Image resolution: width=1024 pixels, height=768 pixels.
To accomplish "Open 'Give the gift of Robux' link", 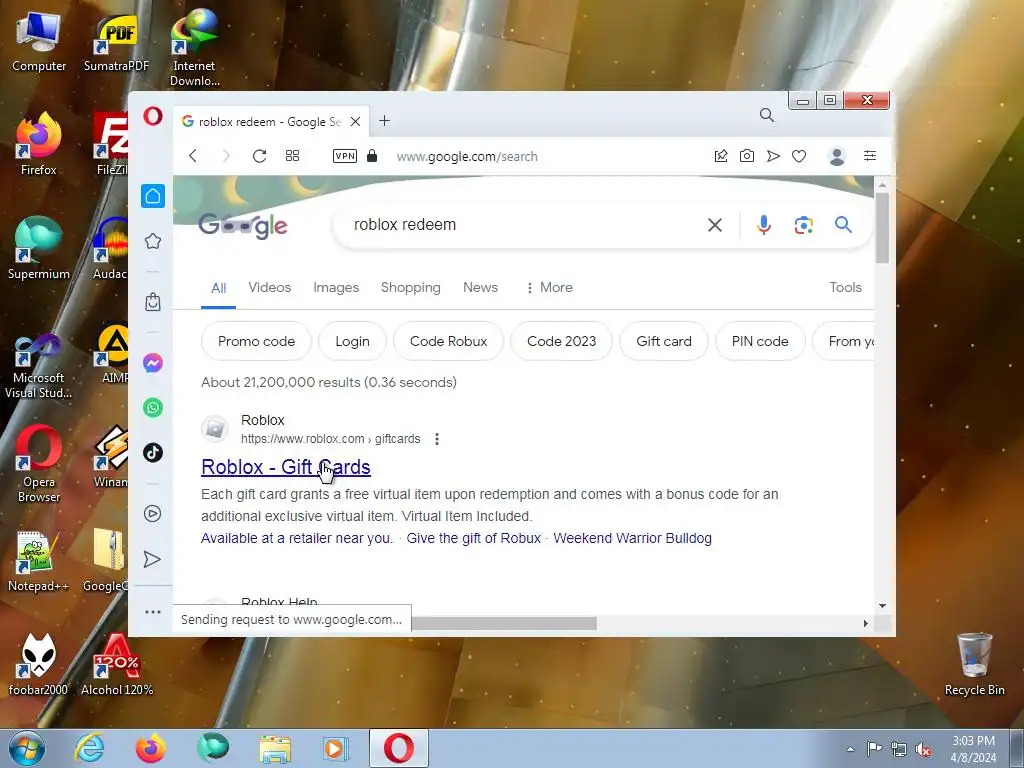I will (x=474, y=538).
